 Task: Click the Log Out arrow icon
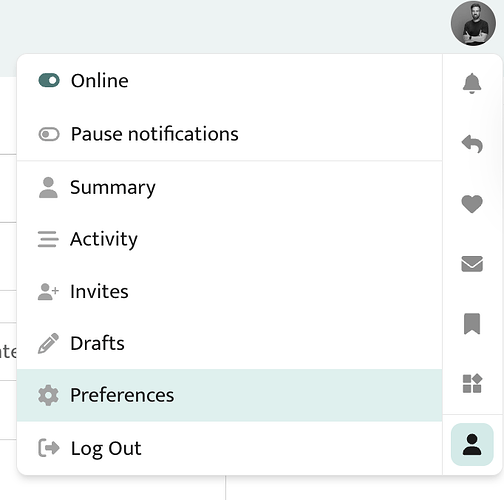point(49,448)
